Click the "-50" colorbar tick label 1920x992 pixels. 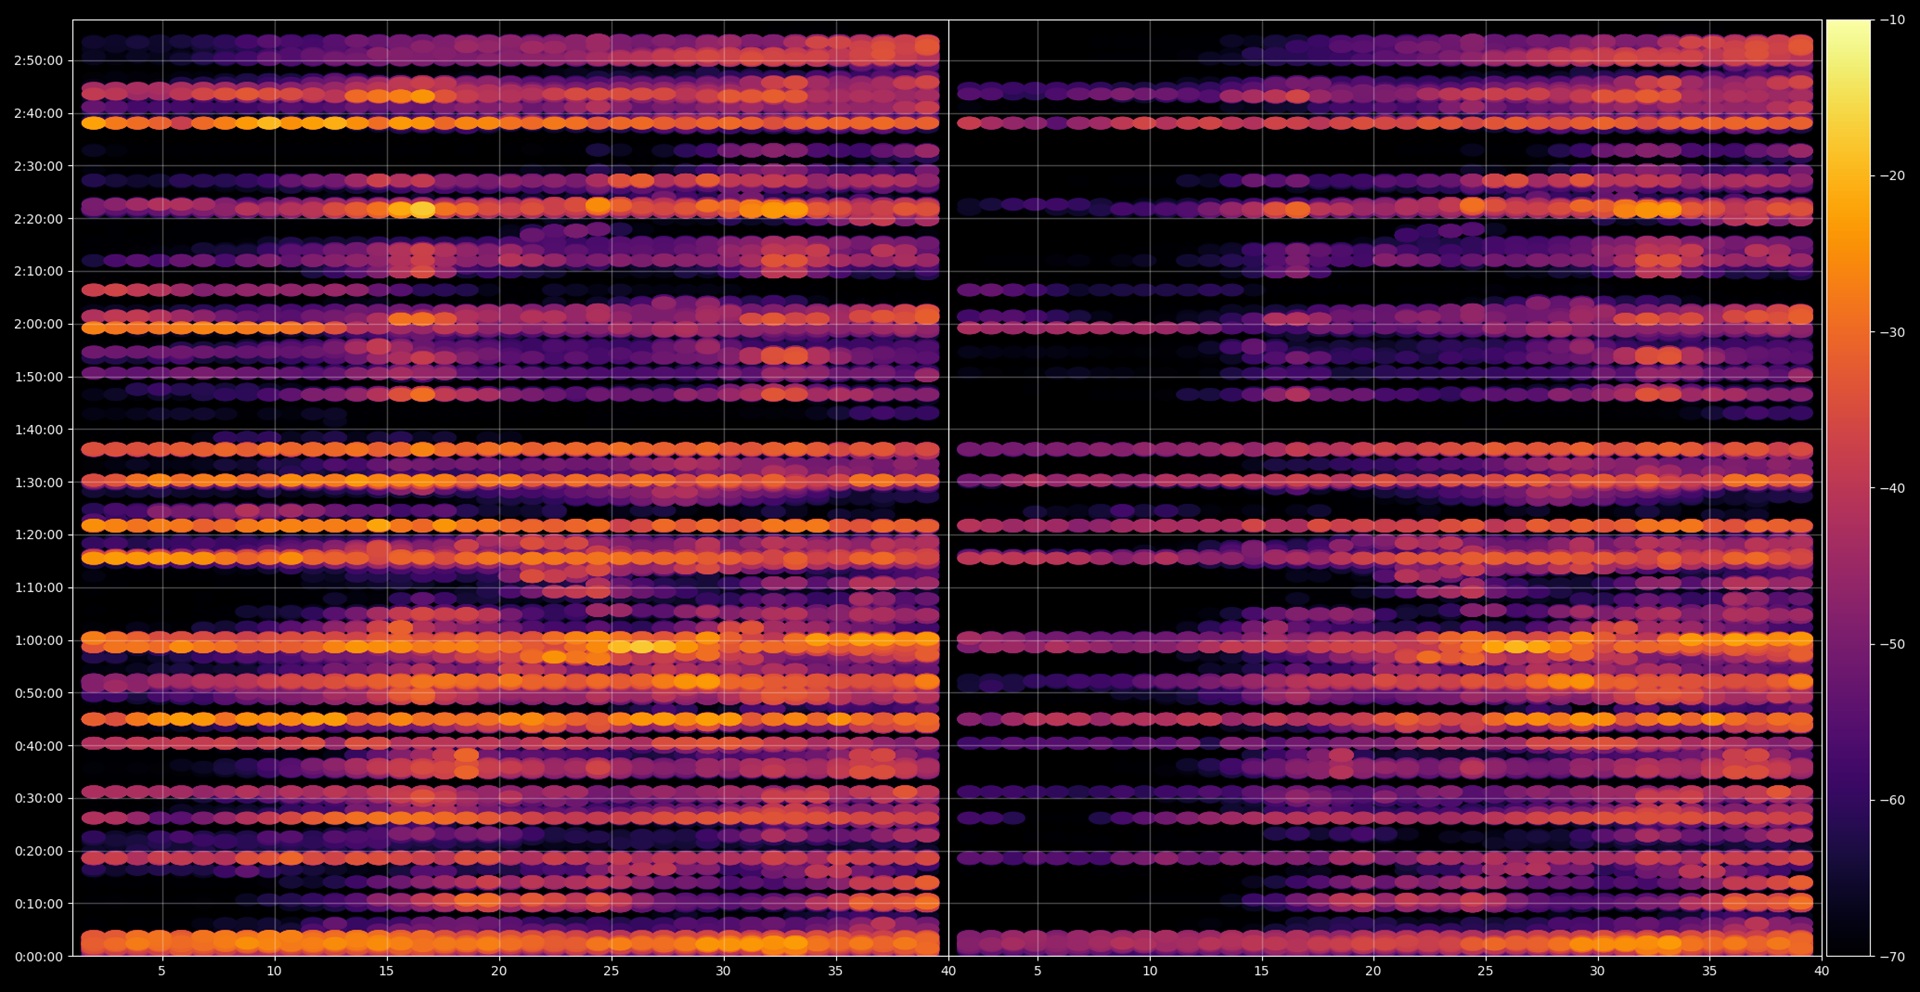coord(1892,644)
